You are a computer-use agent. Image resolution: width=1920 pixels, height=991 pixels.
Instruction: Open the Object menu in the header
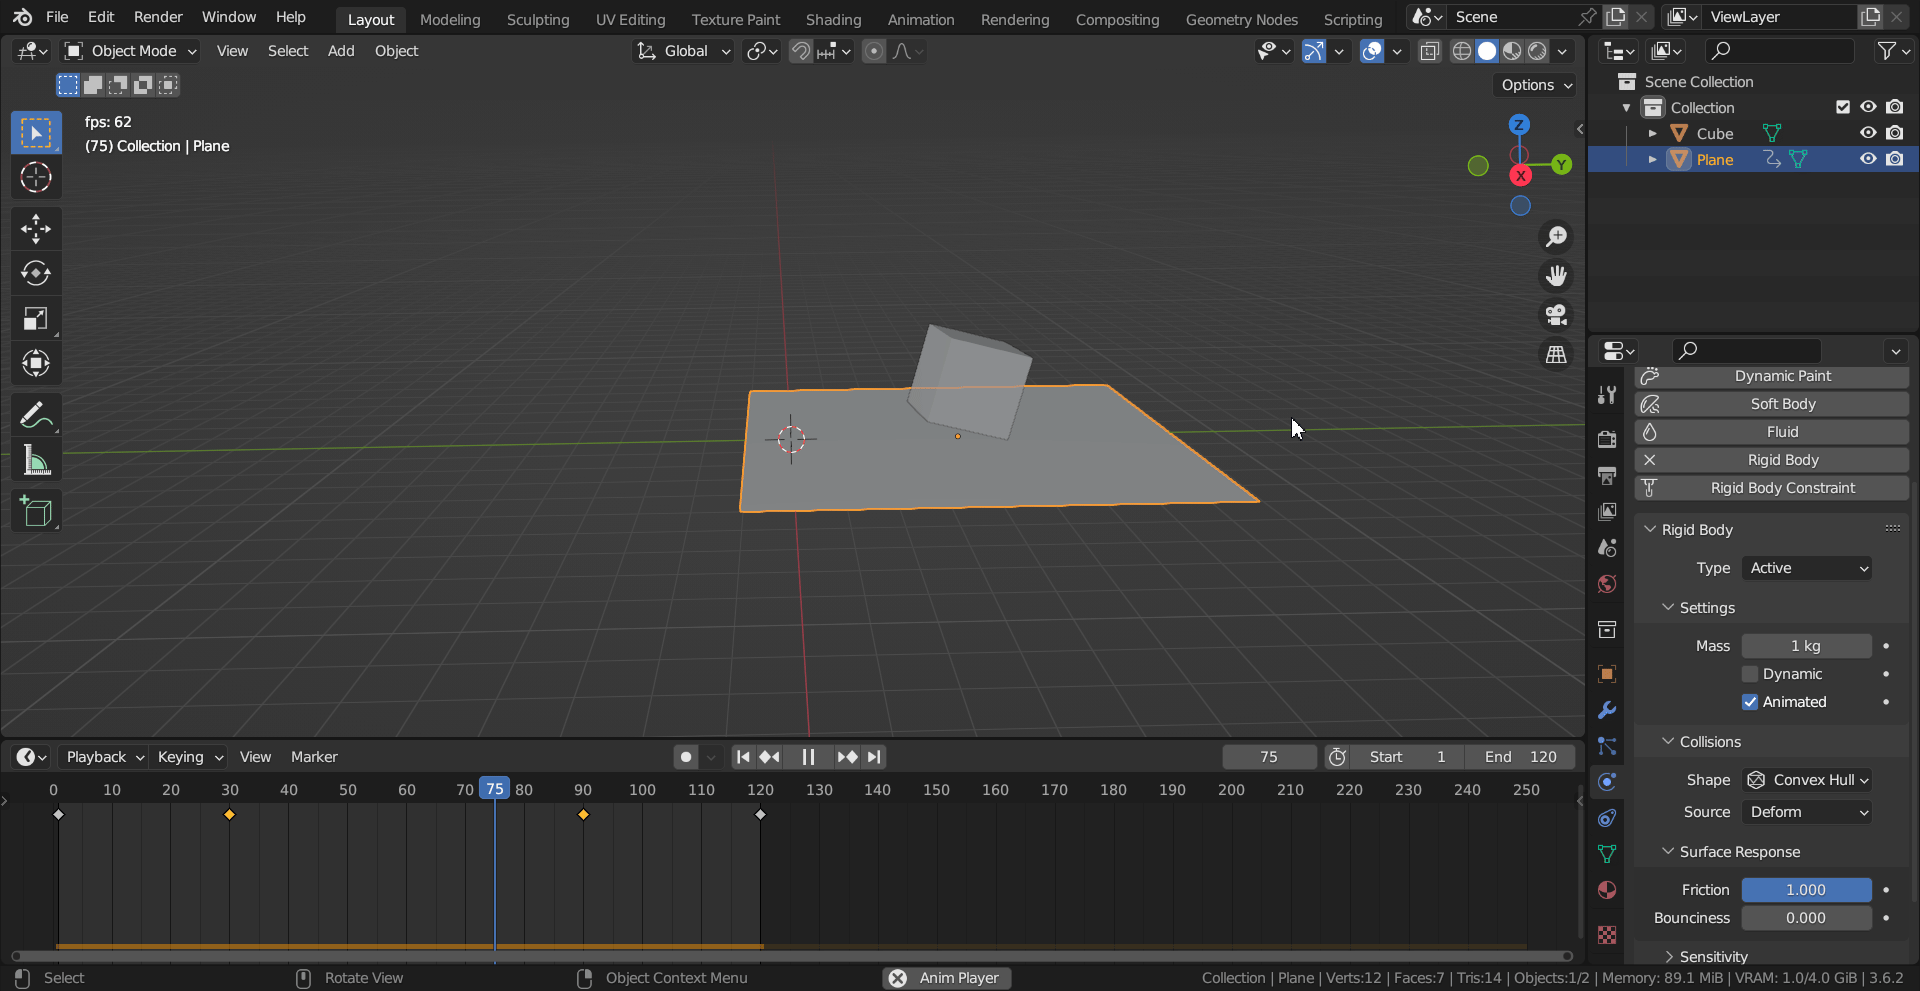[x=396, y=51]
